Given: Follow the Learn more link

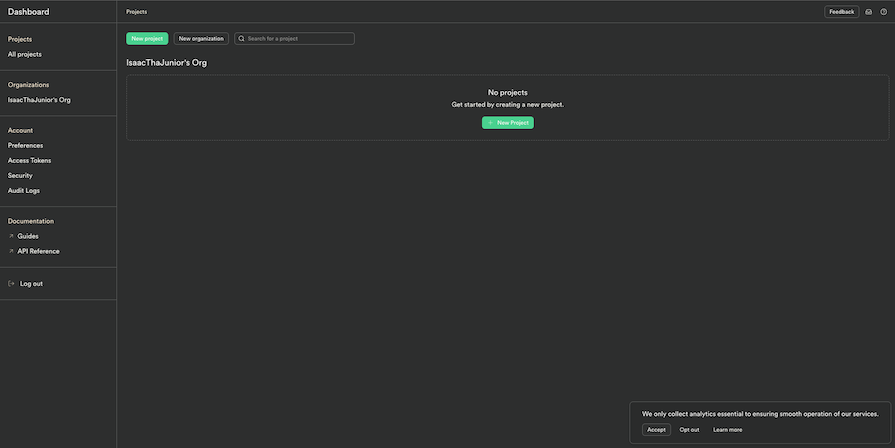Looking at the screenshot, I should point(727,430).
